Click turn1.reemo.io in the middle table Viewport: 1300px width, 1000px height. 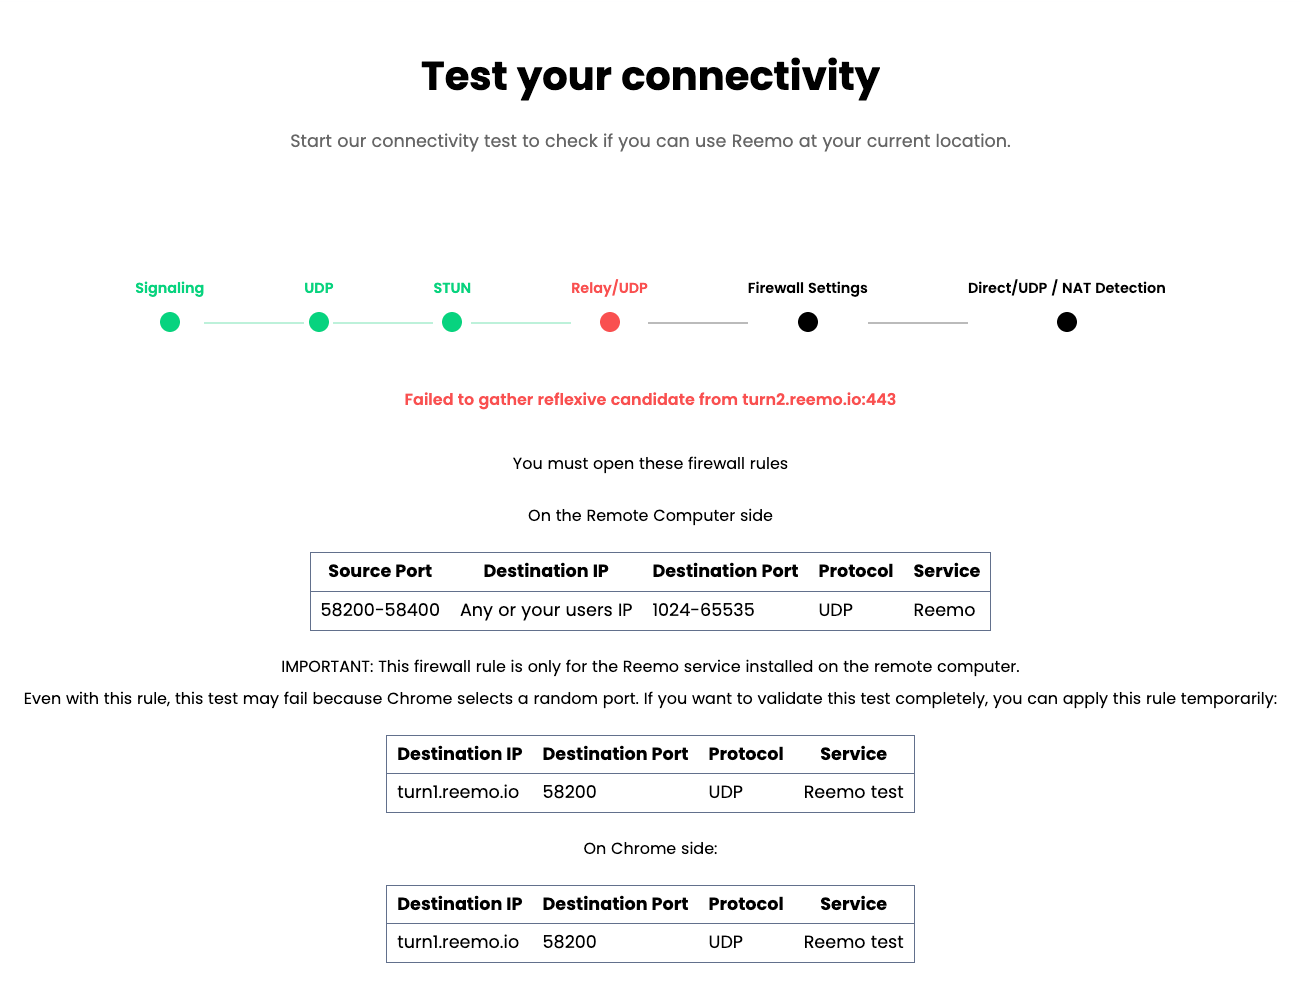click(458, 792)
